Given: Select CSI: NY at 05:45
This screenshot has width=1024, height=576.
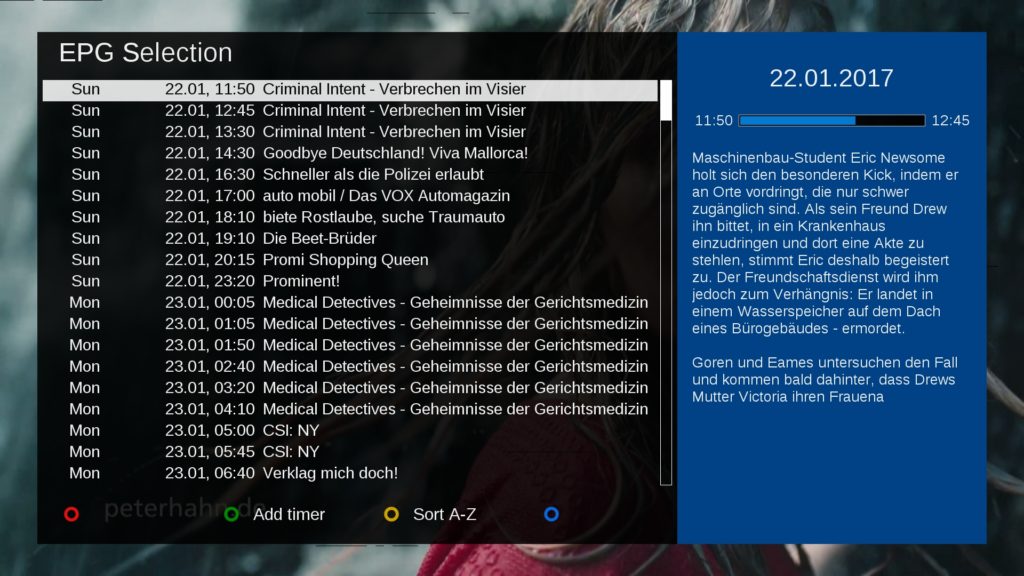Looking at the screenshot, I should 350,452.
